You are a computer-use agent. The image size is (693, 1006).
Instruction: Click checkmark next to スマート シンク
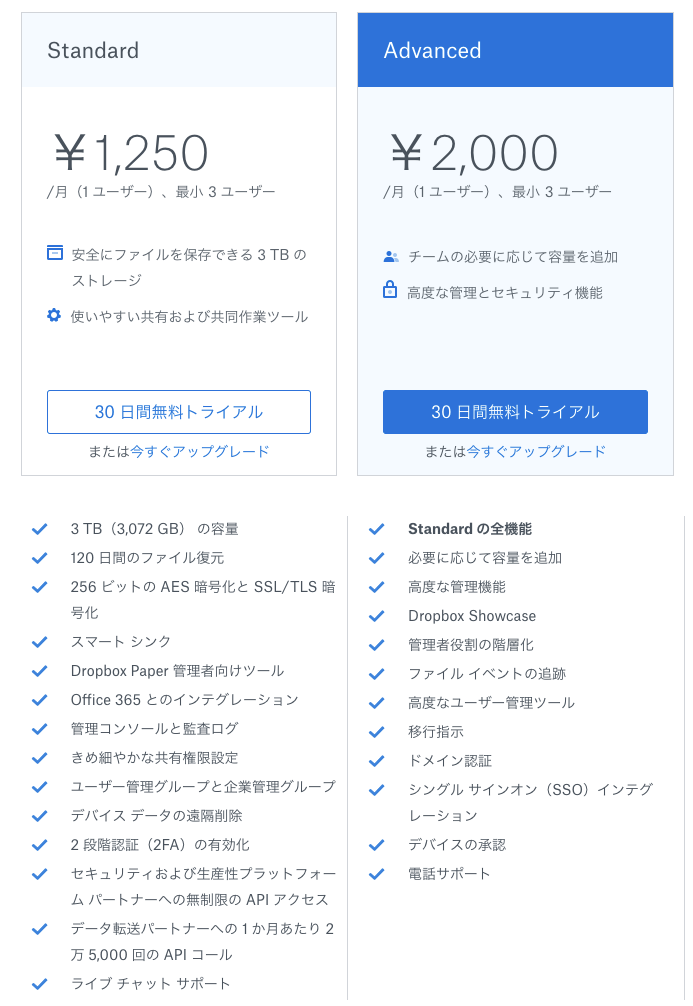[40, 642]
